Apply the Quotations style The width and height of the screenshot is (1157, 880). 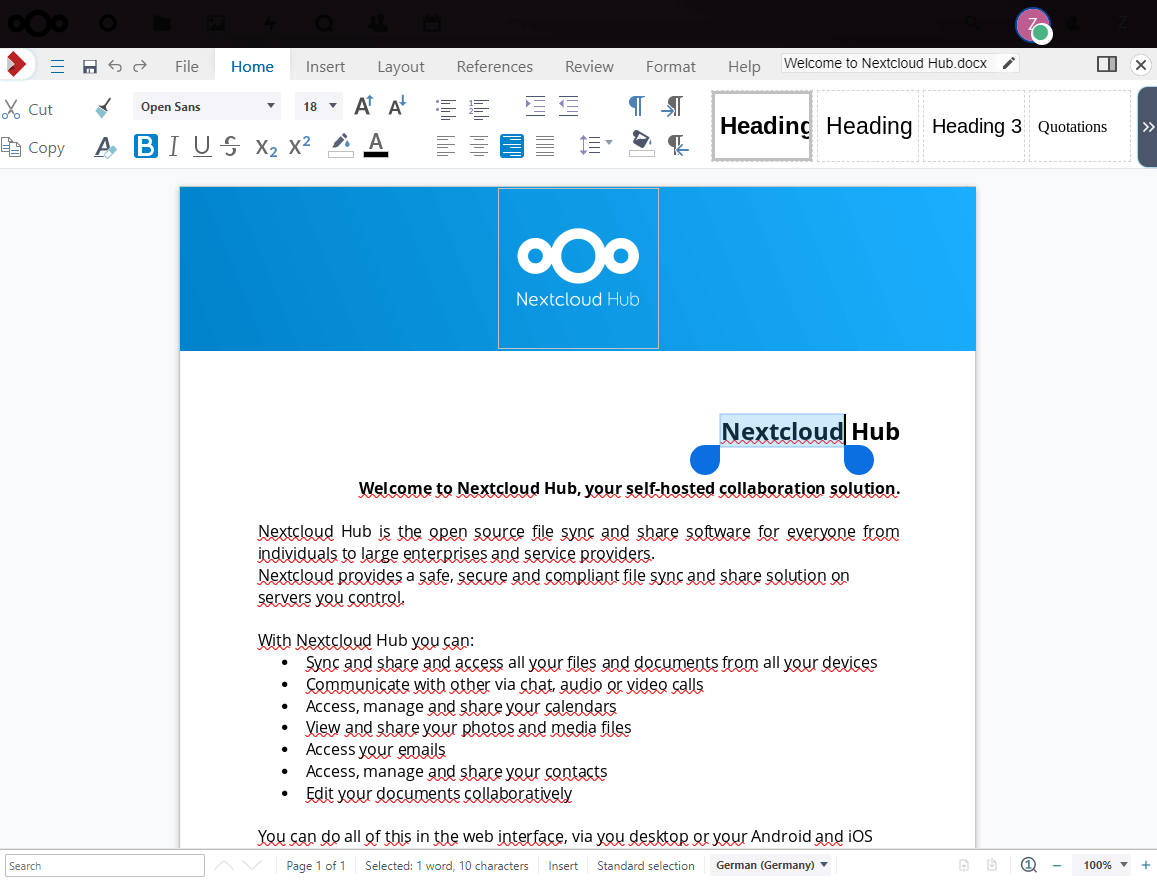coord(1080,126)
